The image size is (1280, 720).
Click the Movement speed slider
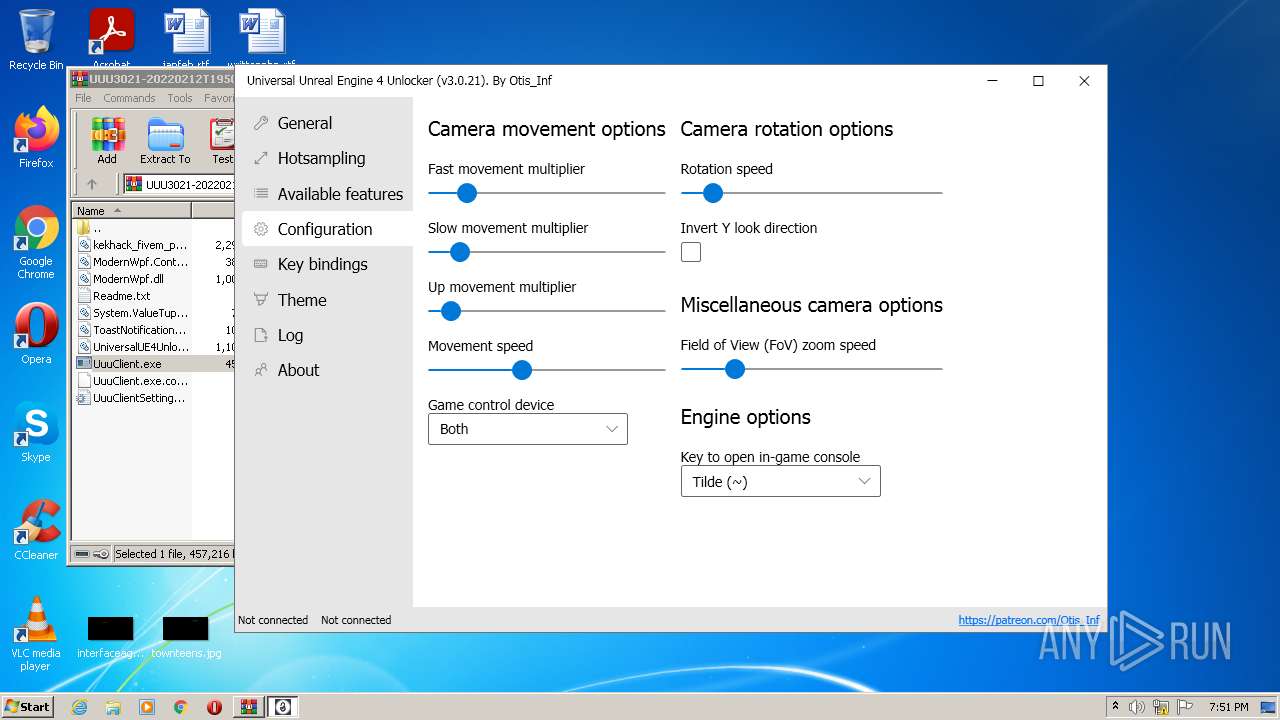point(546,370)
